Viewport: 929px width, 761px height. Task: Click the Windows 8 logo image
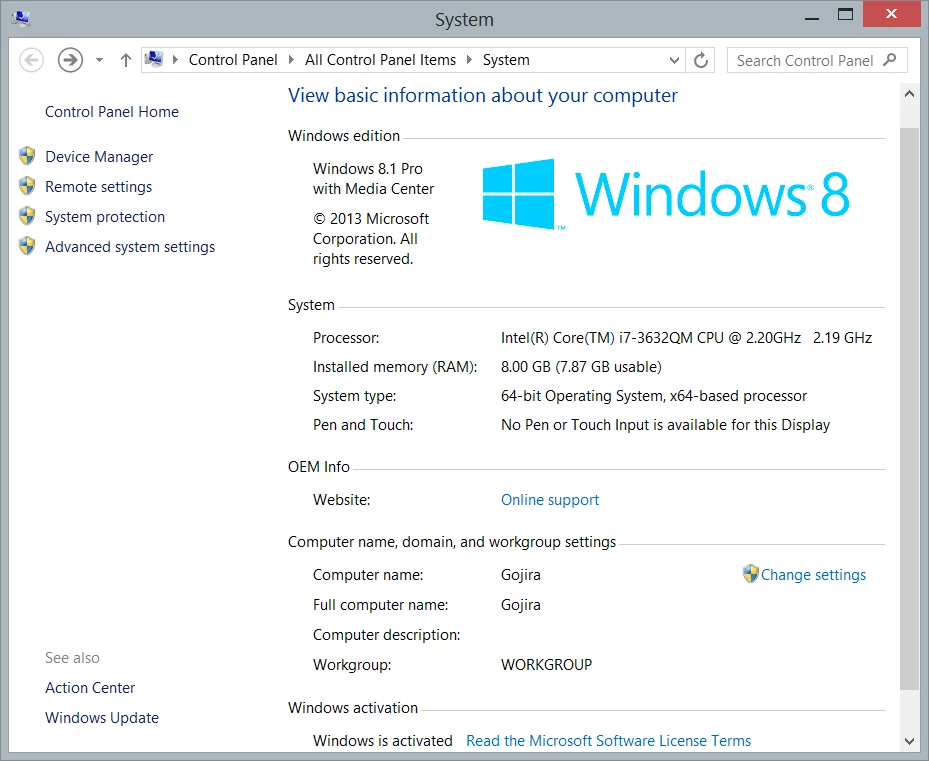(666, 194)
